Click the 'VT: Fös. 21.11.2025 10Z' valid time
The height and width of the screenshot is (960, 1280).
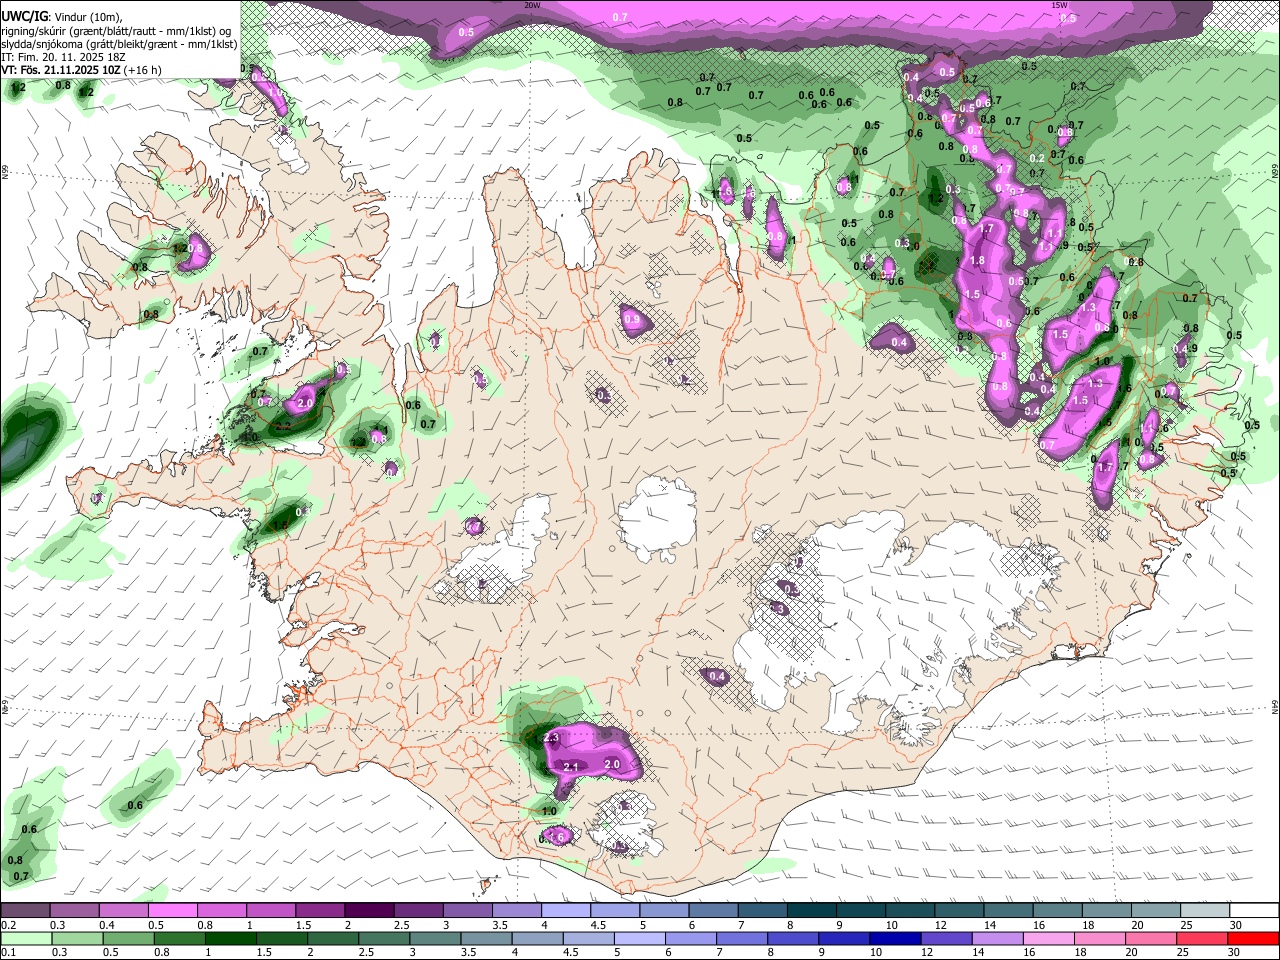point(61,70)
